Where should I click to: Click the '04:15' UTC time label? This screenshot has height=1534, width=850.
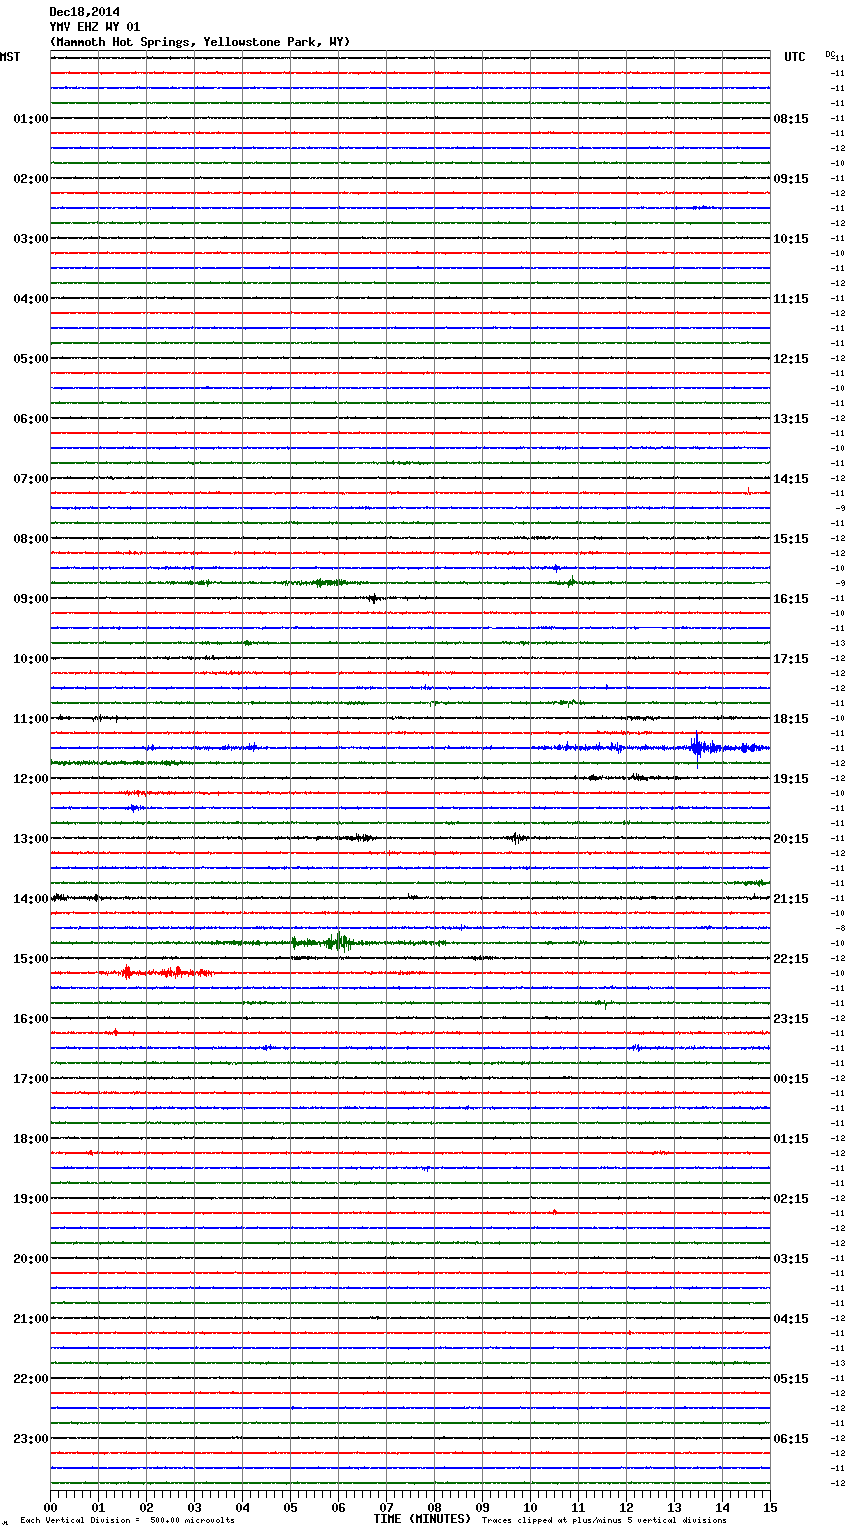coord(791,1319)
